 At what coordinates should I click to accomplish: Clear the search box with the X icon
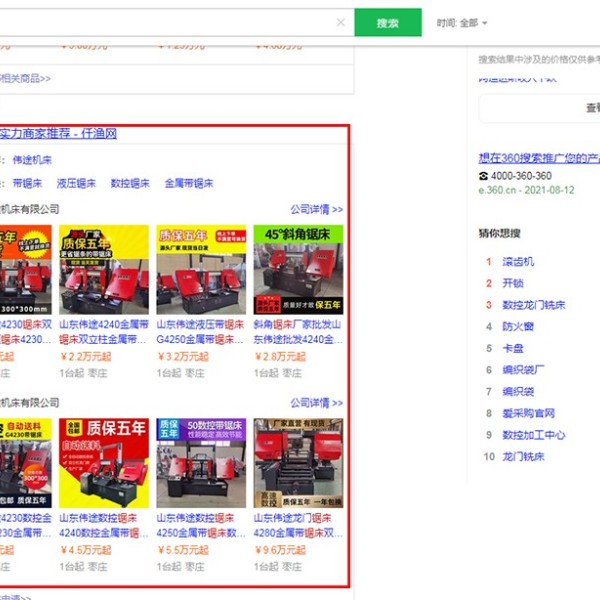(341, 23)
